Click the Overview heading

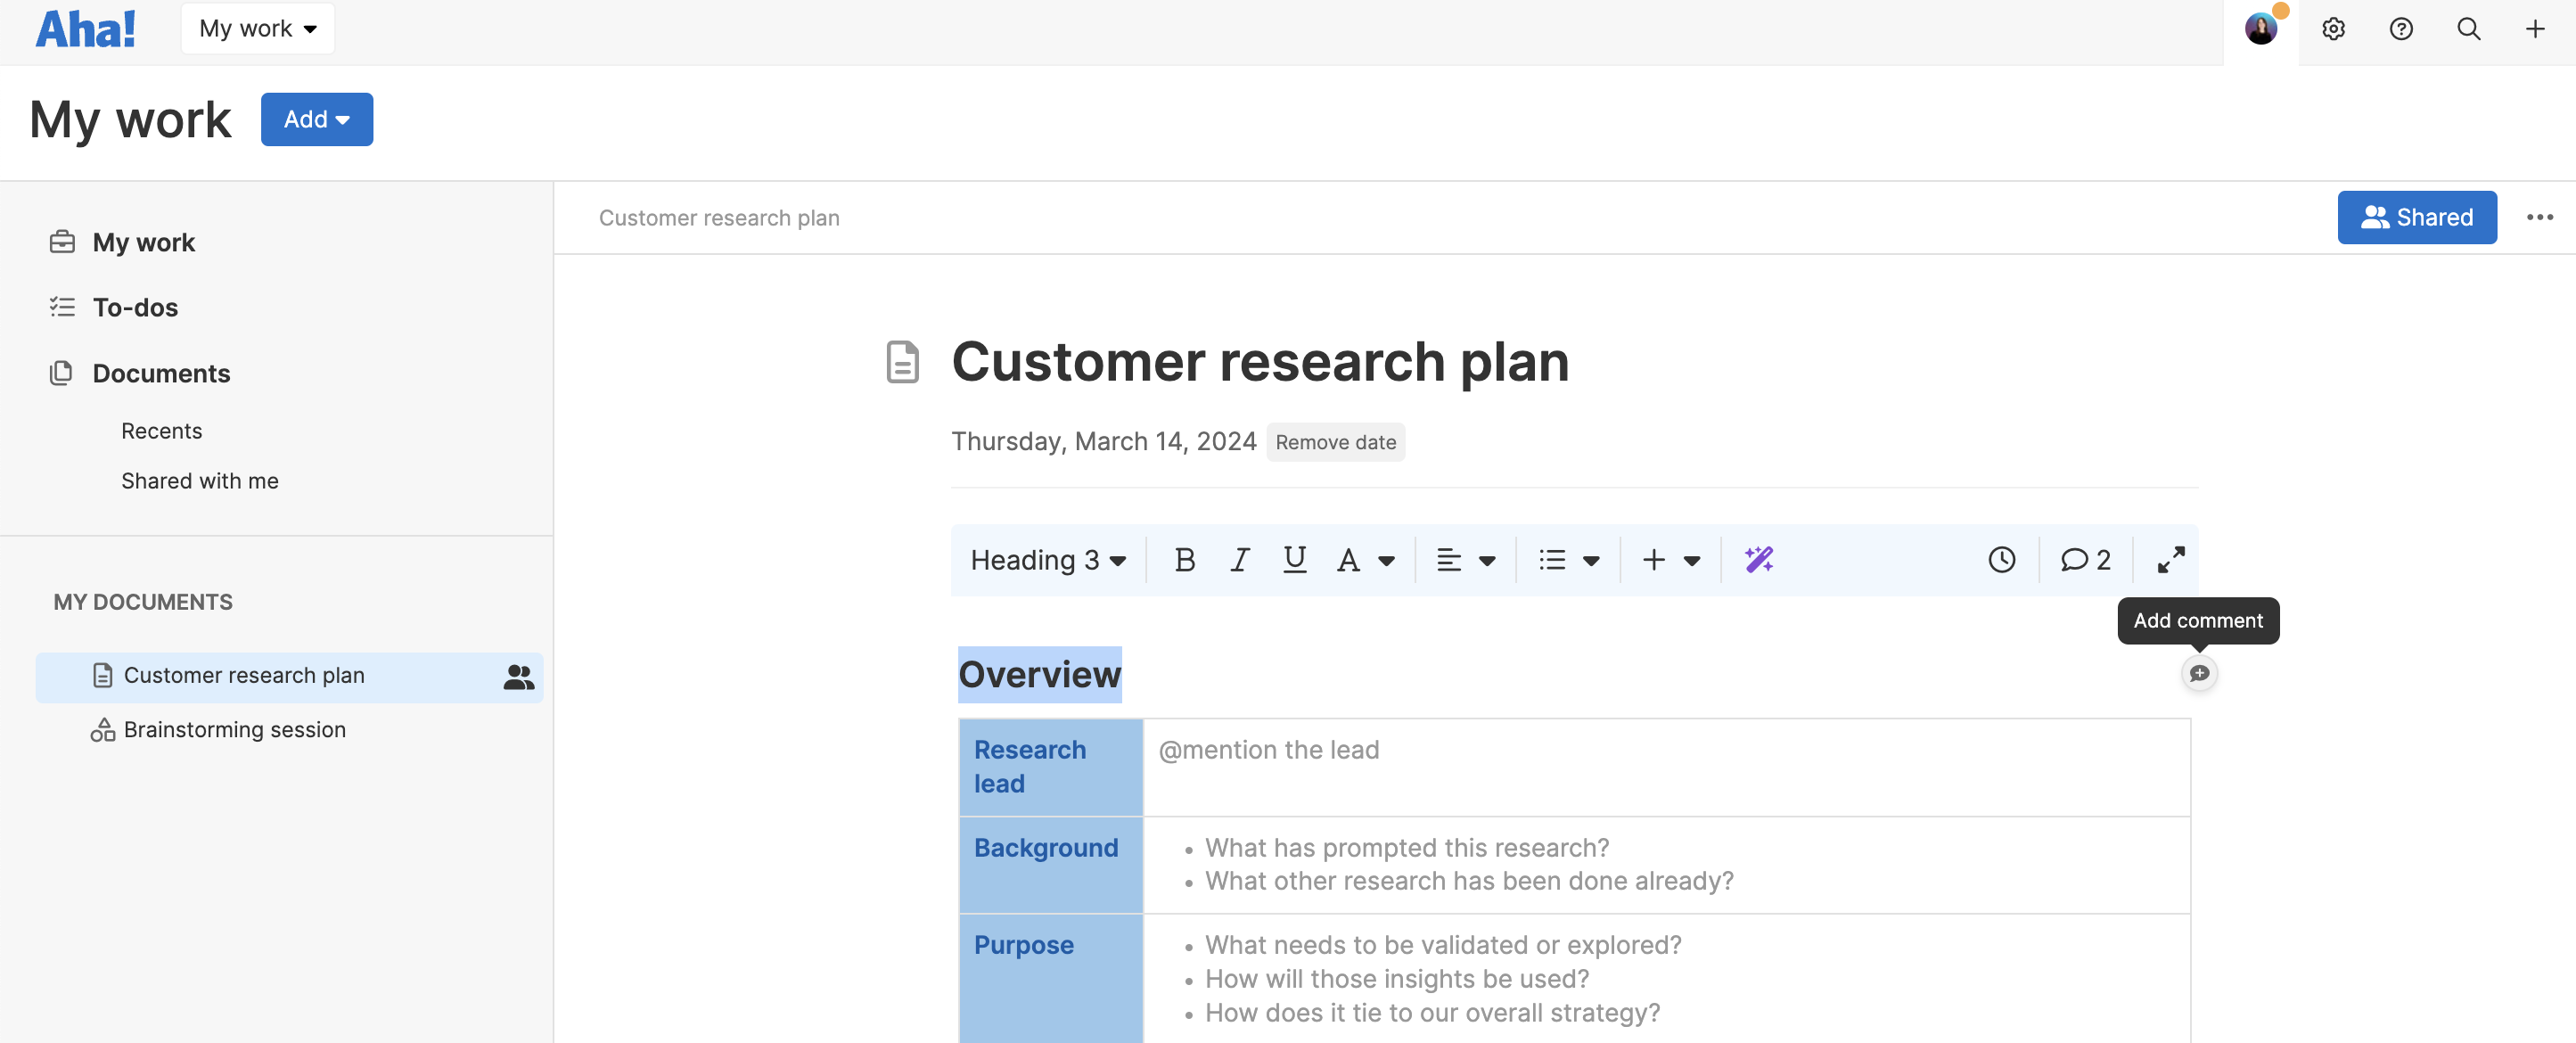(x=1039, y=674)
